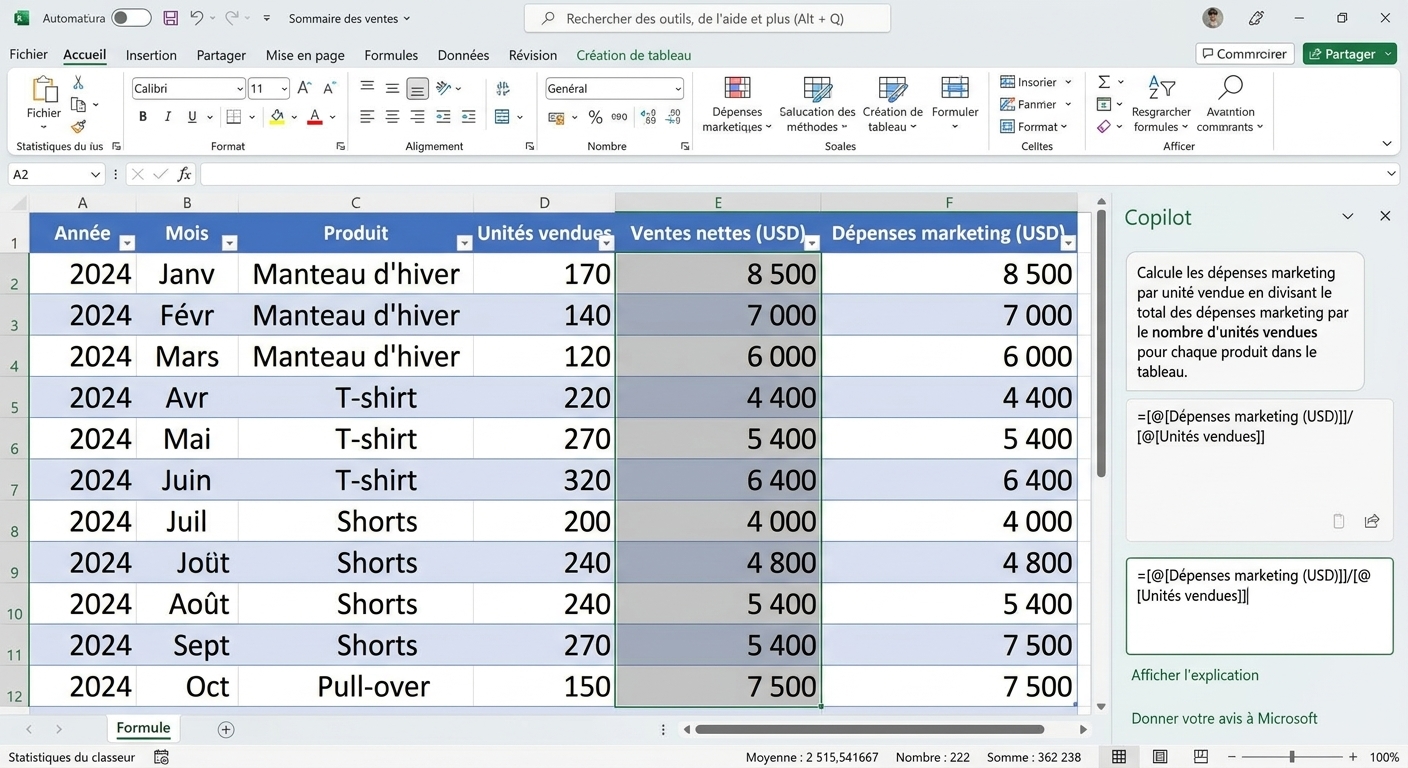Click the wrap text icon

[x=503, y=88]
